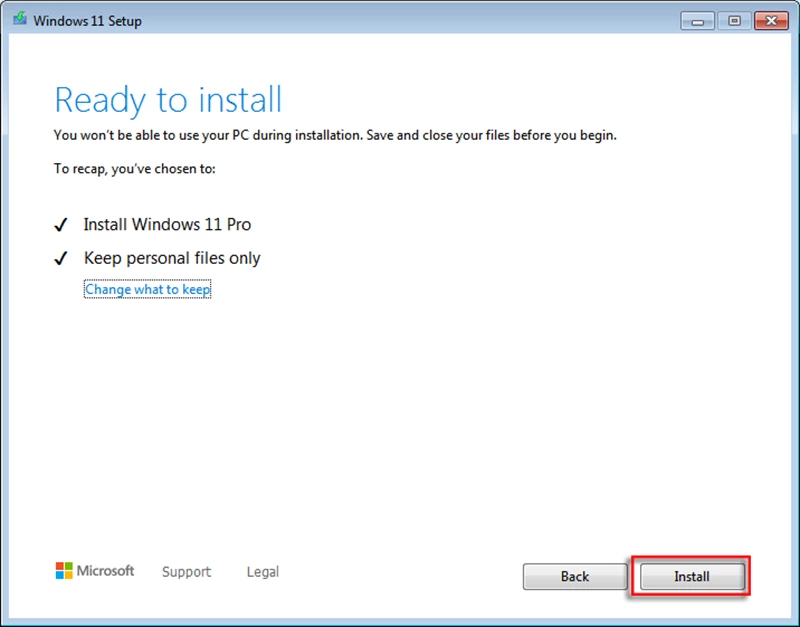Click the 'Ready to install' heading
800x627 pixels.
click(168, 99)
